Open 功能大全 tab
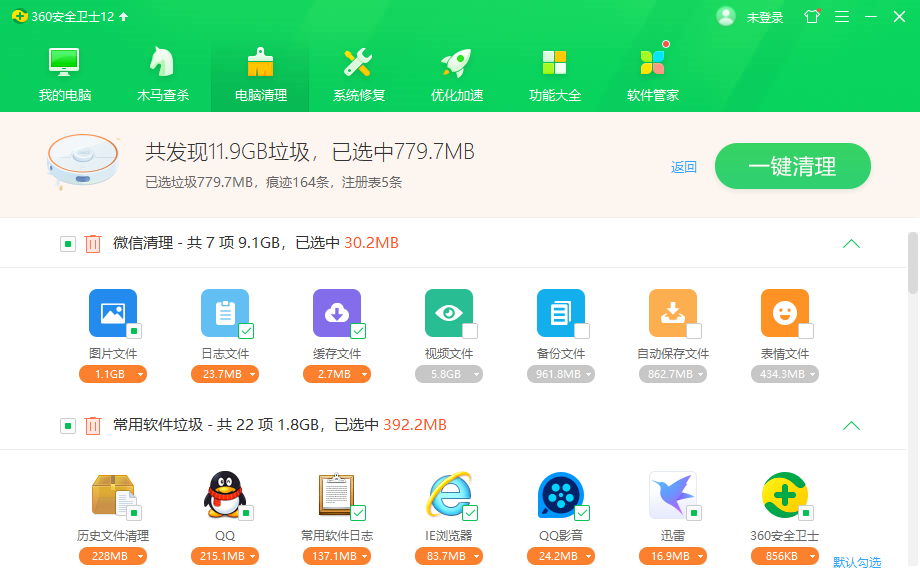 554,74
